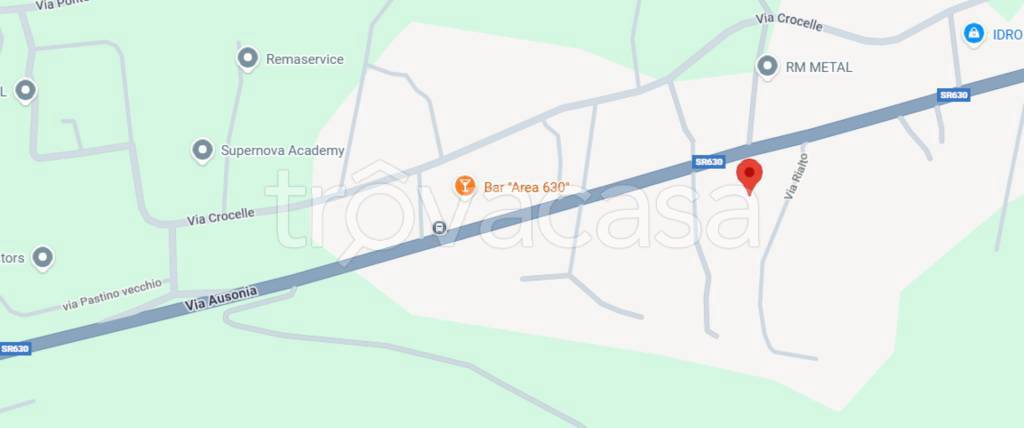Viewport: 1024px width, 428px height.
Task: Click the Via Rialto street label
Action: (796, 176)
